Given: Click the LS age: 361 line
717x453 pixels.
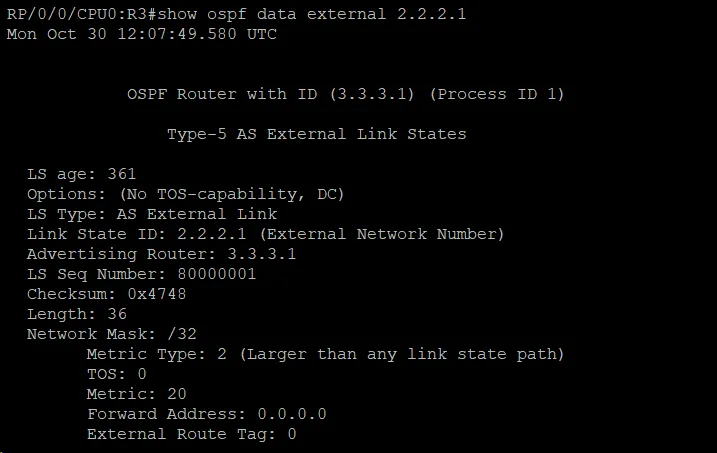Looking at the screenshot, I should 81,174.
